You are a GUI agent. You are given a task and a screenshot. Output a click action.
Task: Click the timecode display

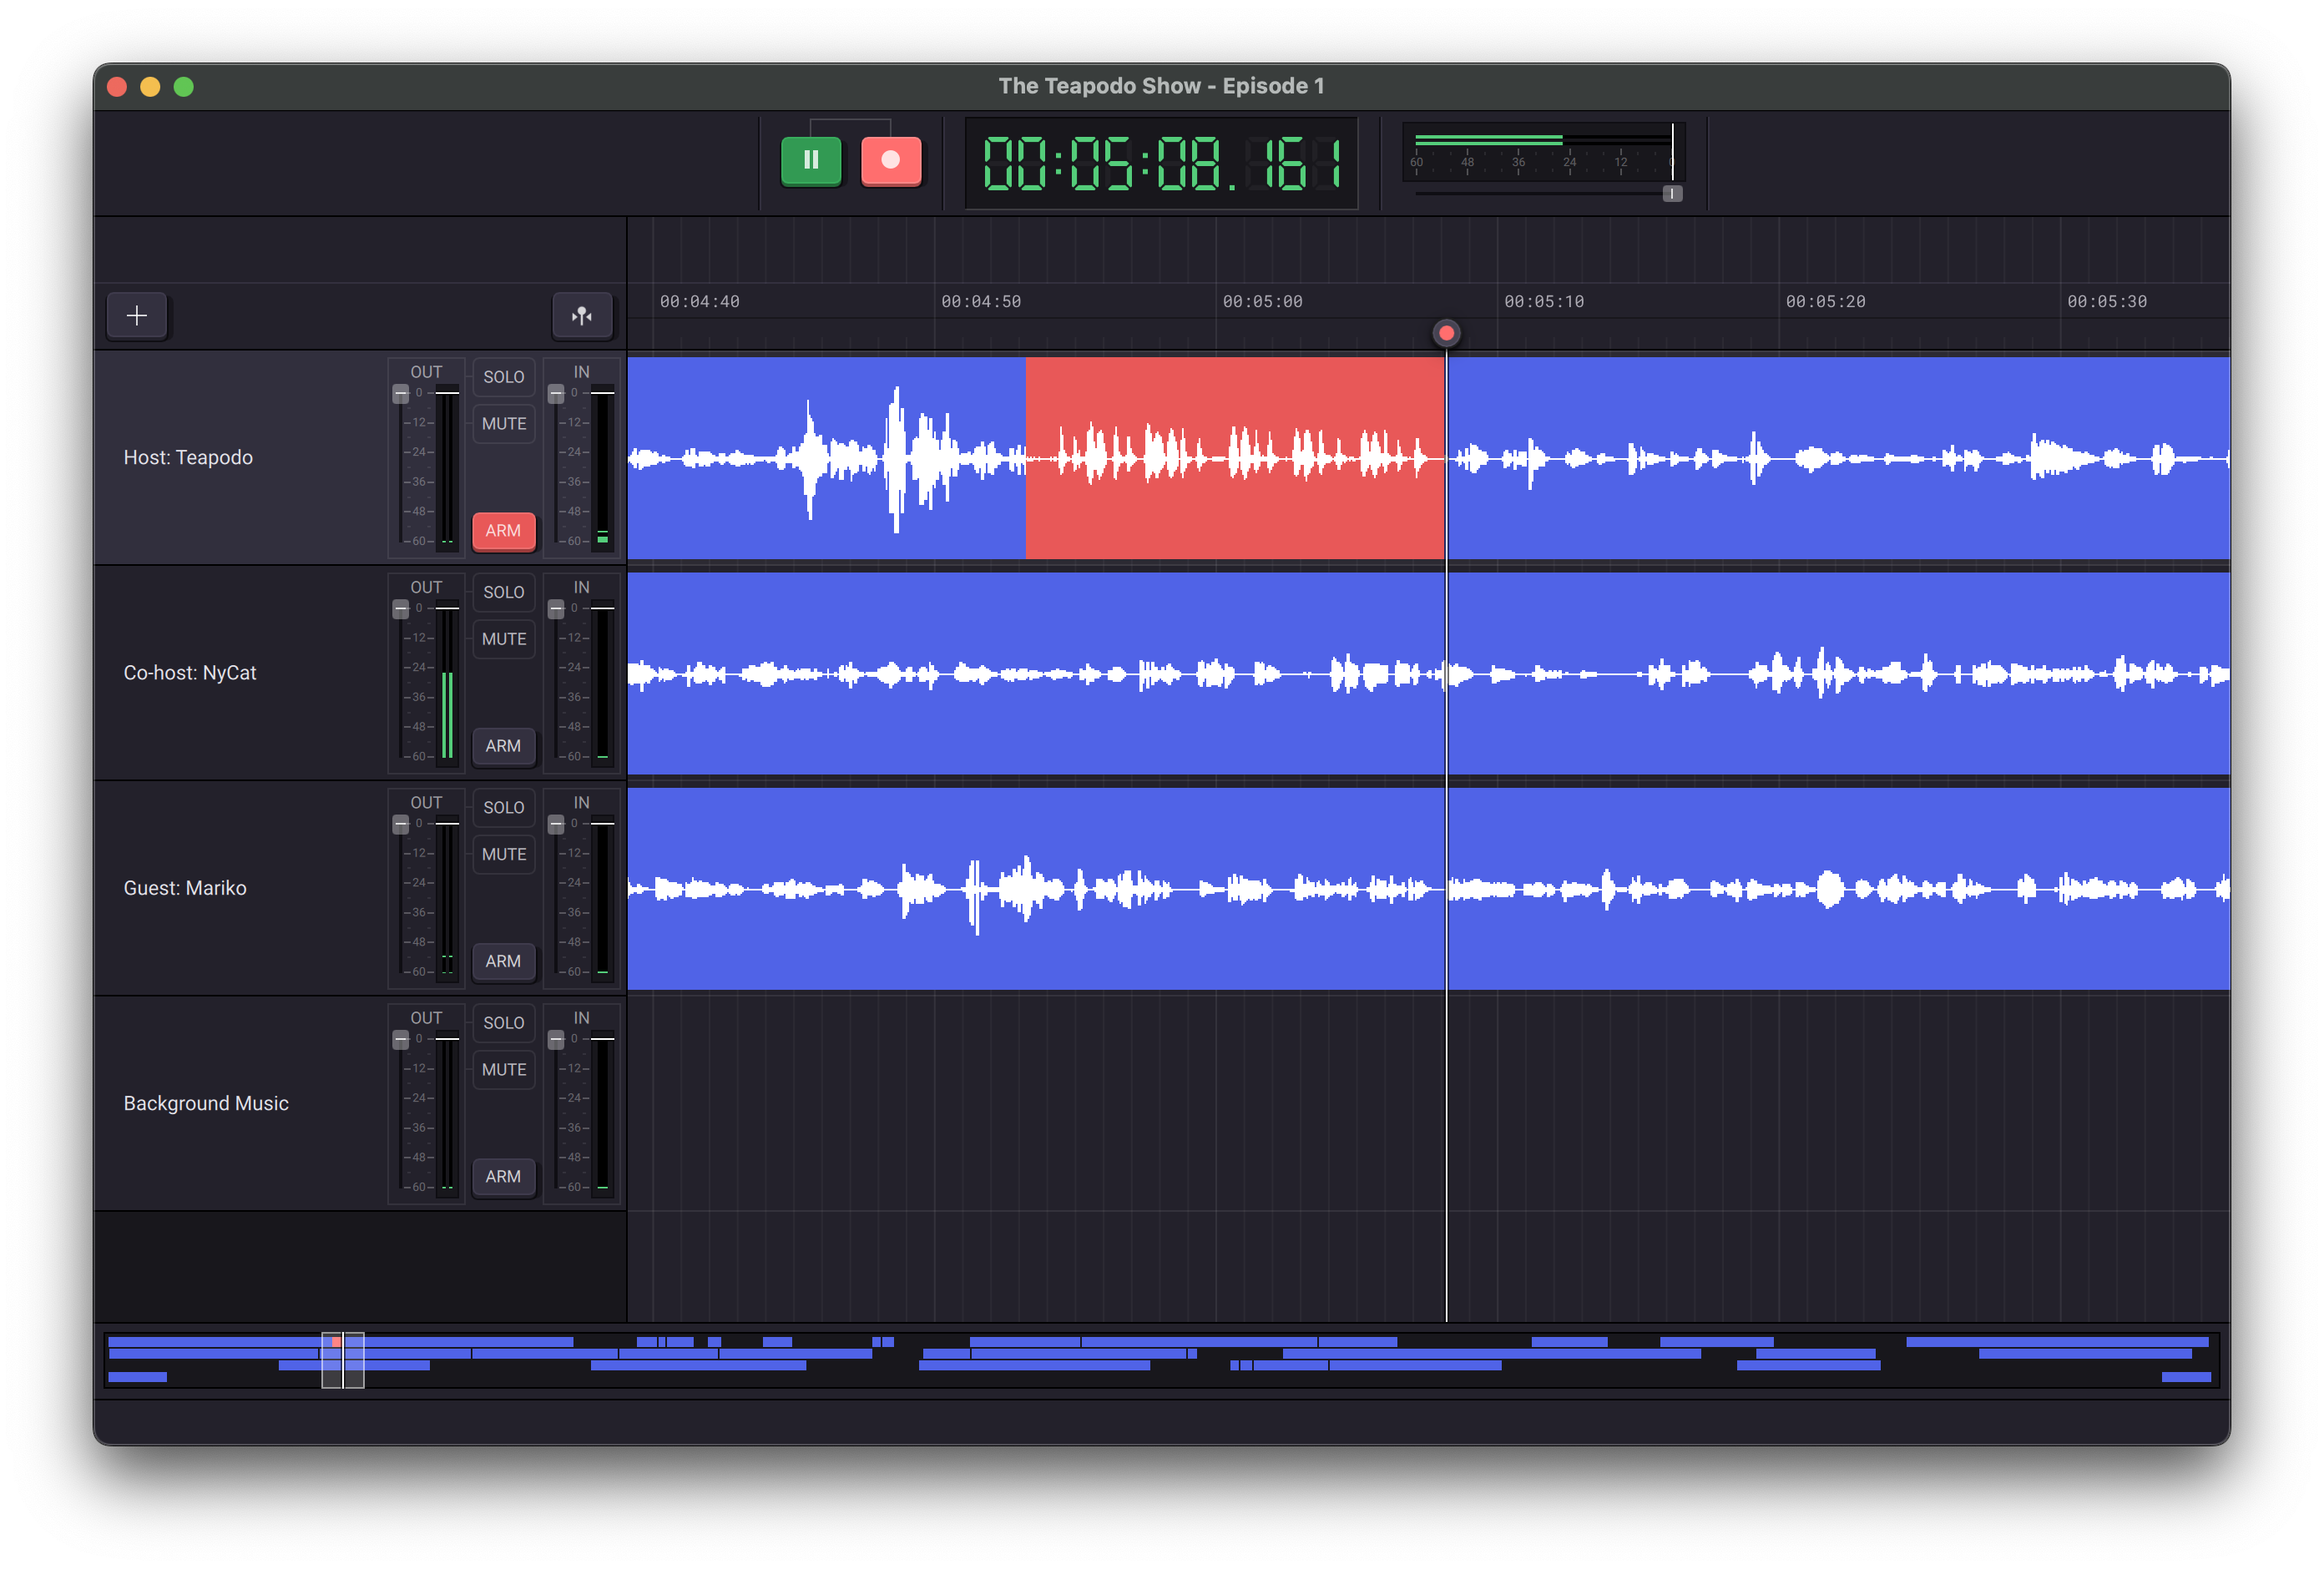[x=1161, y=163]
